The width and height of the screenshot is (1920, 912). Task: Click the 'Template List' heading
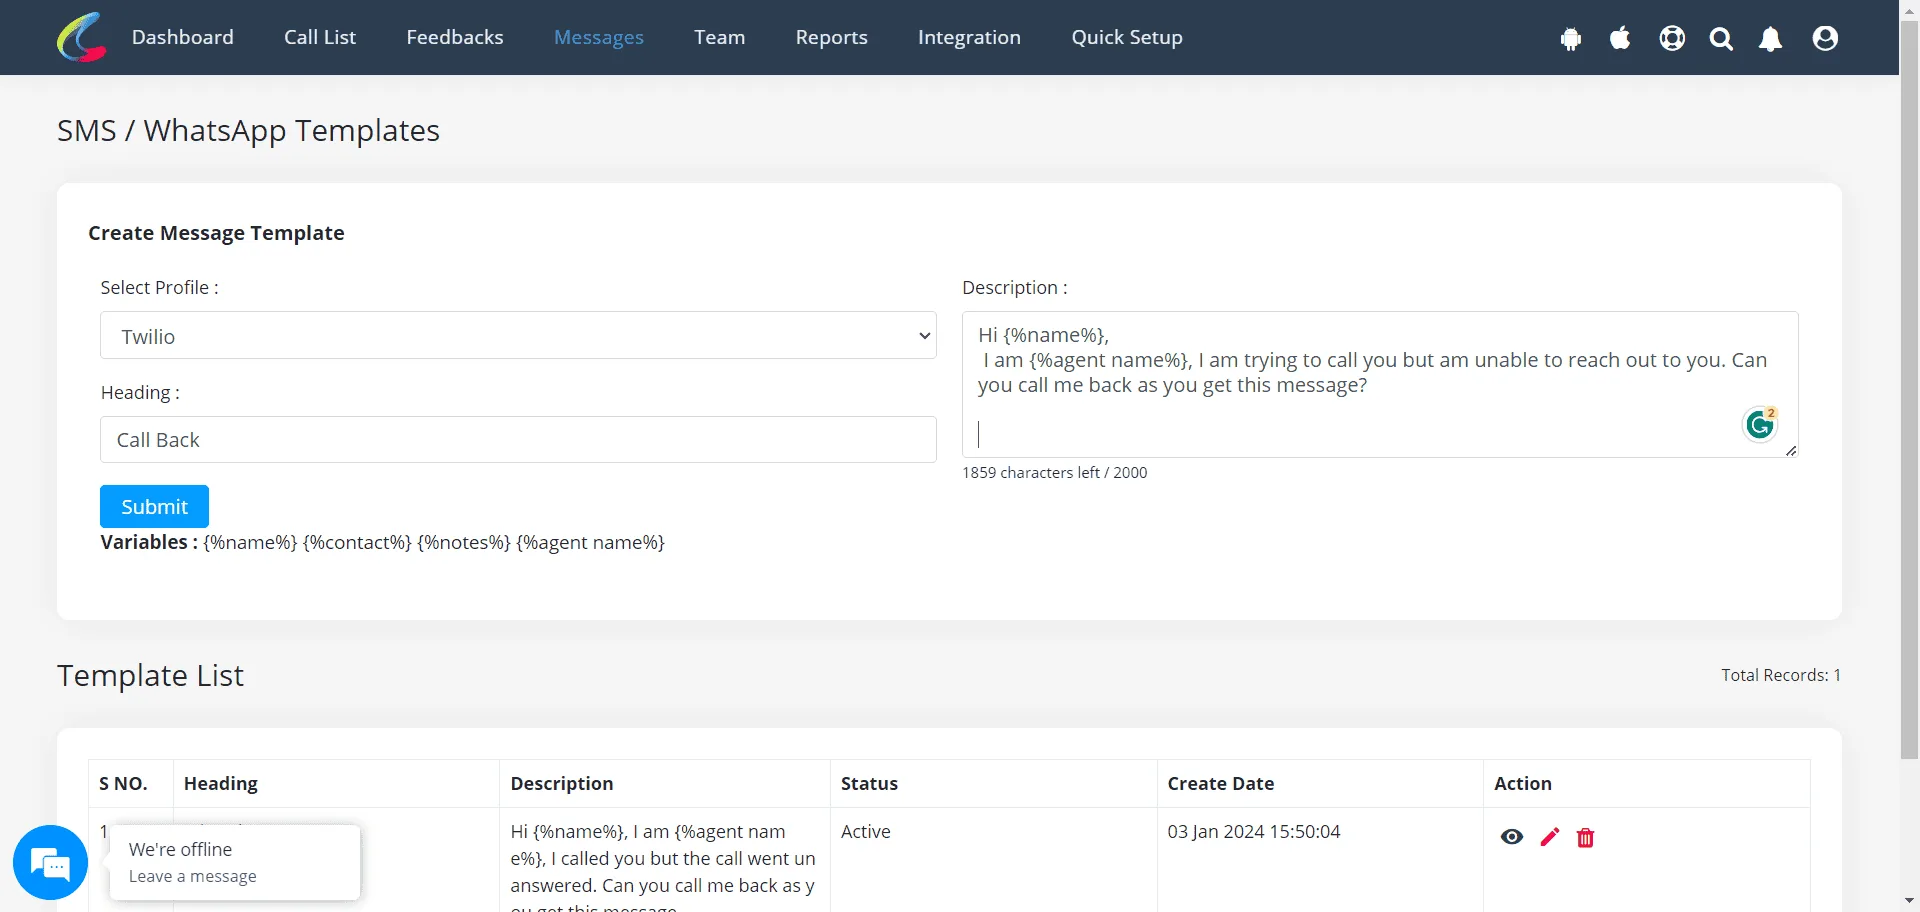pos(150,675)
